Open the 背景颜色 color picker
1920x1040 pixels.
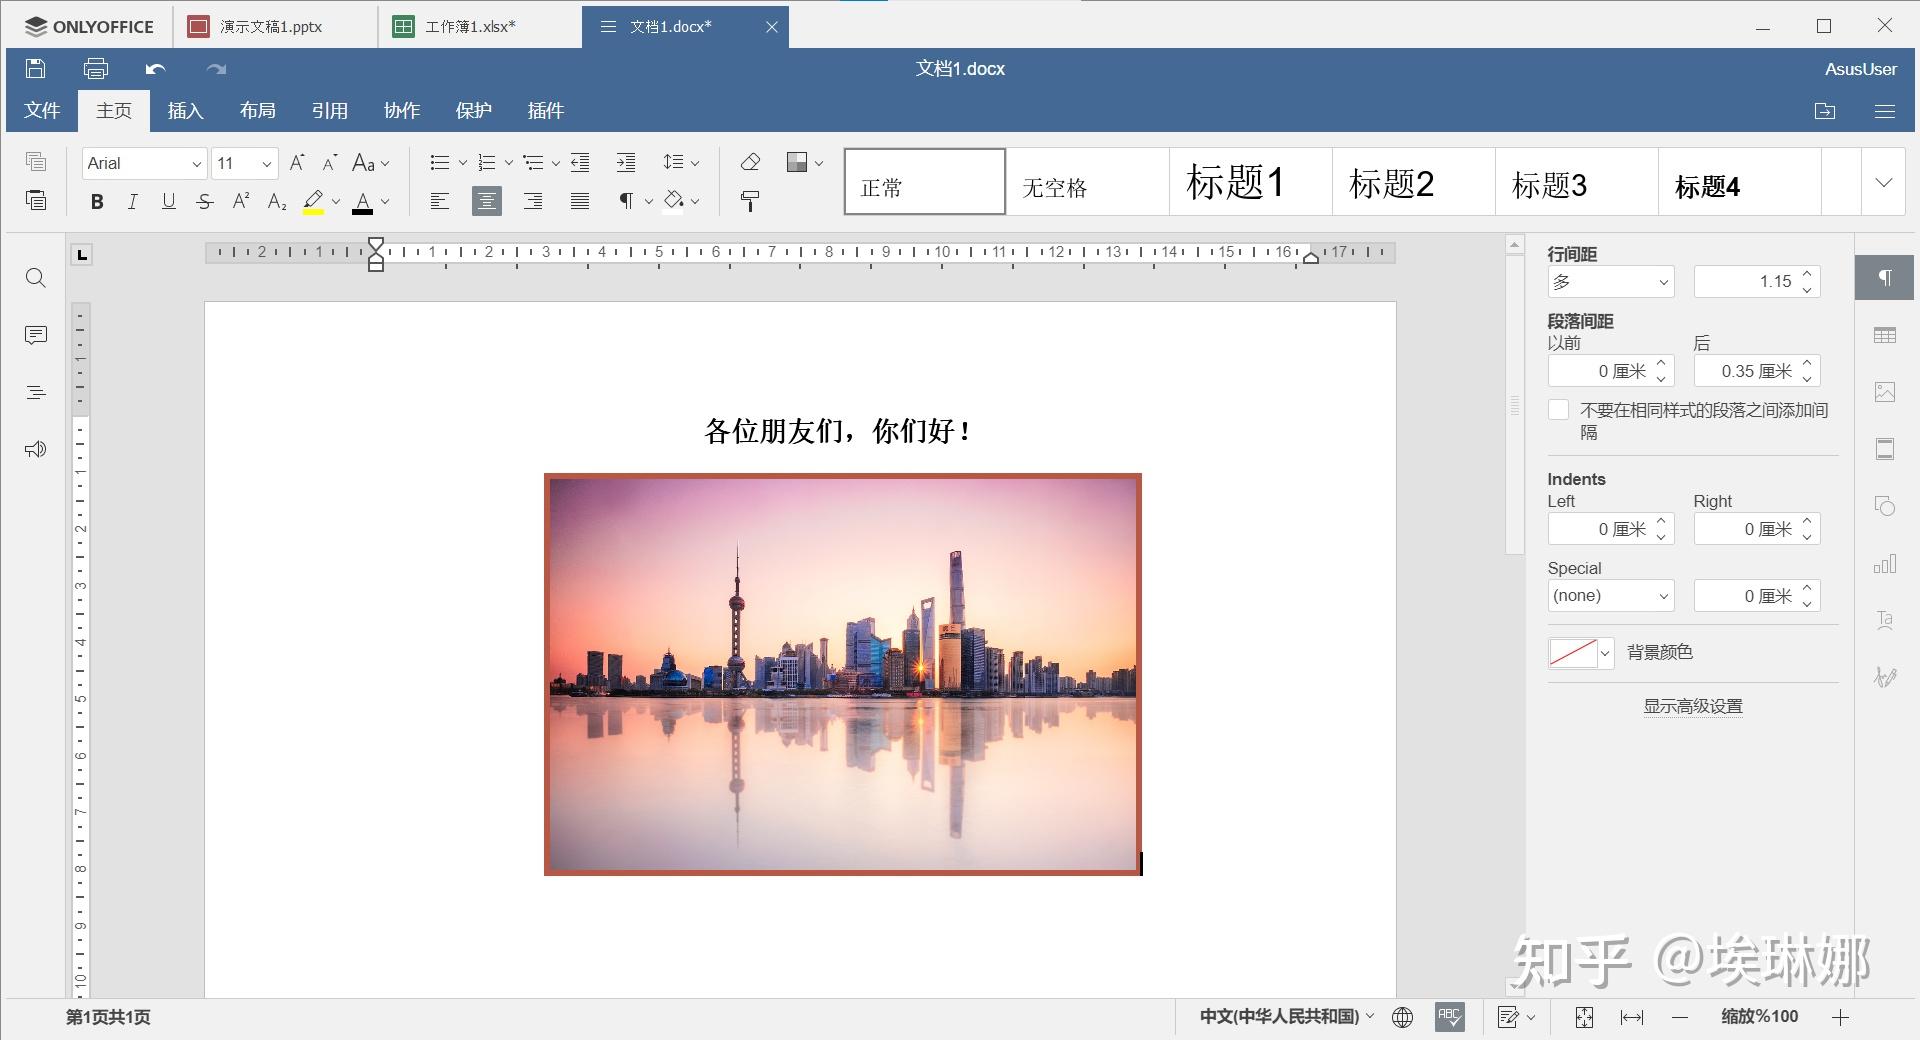1580,653
